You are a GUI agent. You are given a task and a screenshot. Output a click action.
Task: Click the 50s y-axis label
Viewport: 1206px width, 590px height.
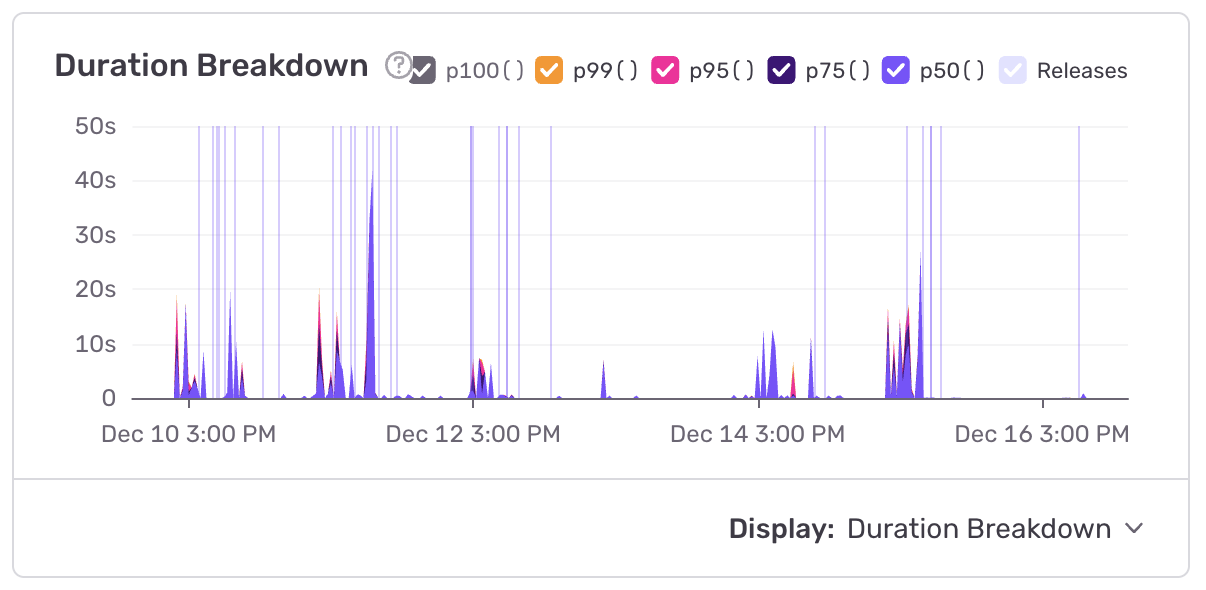(96, 126)
